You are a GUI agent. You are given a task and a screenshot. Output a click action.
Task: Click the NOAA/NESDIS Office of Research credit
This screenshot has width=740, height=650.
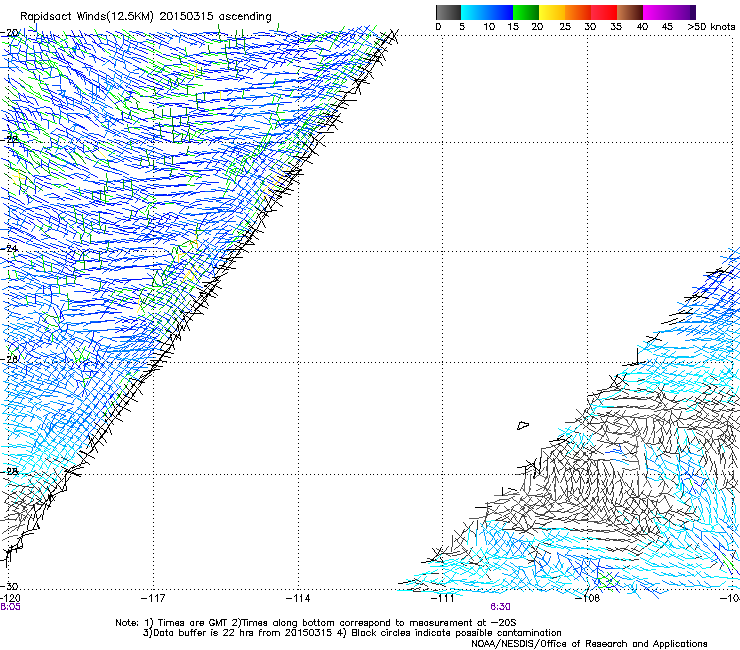point(589,644)
